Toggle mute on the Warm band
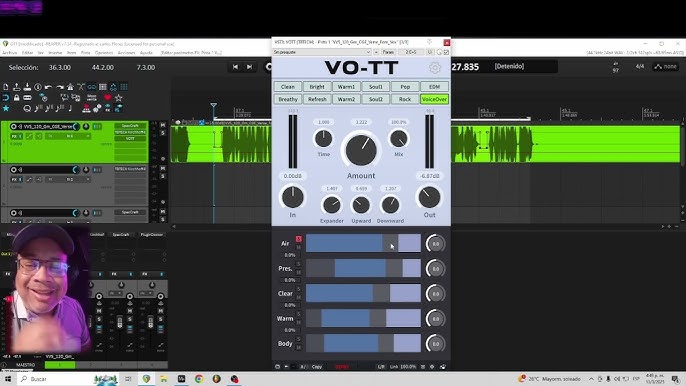Image resolution: width=686 pixels, height=386 pixels. 299,323
